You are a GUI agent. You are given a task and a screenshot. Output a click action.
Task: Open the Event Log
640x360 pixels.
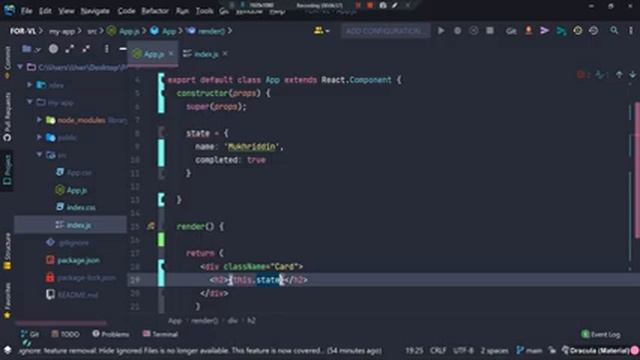(601, 334)
